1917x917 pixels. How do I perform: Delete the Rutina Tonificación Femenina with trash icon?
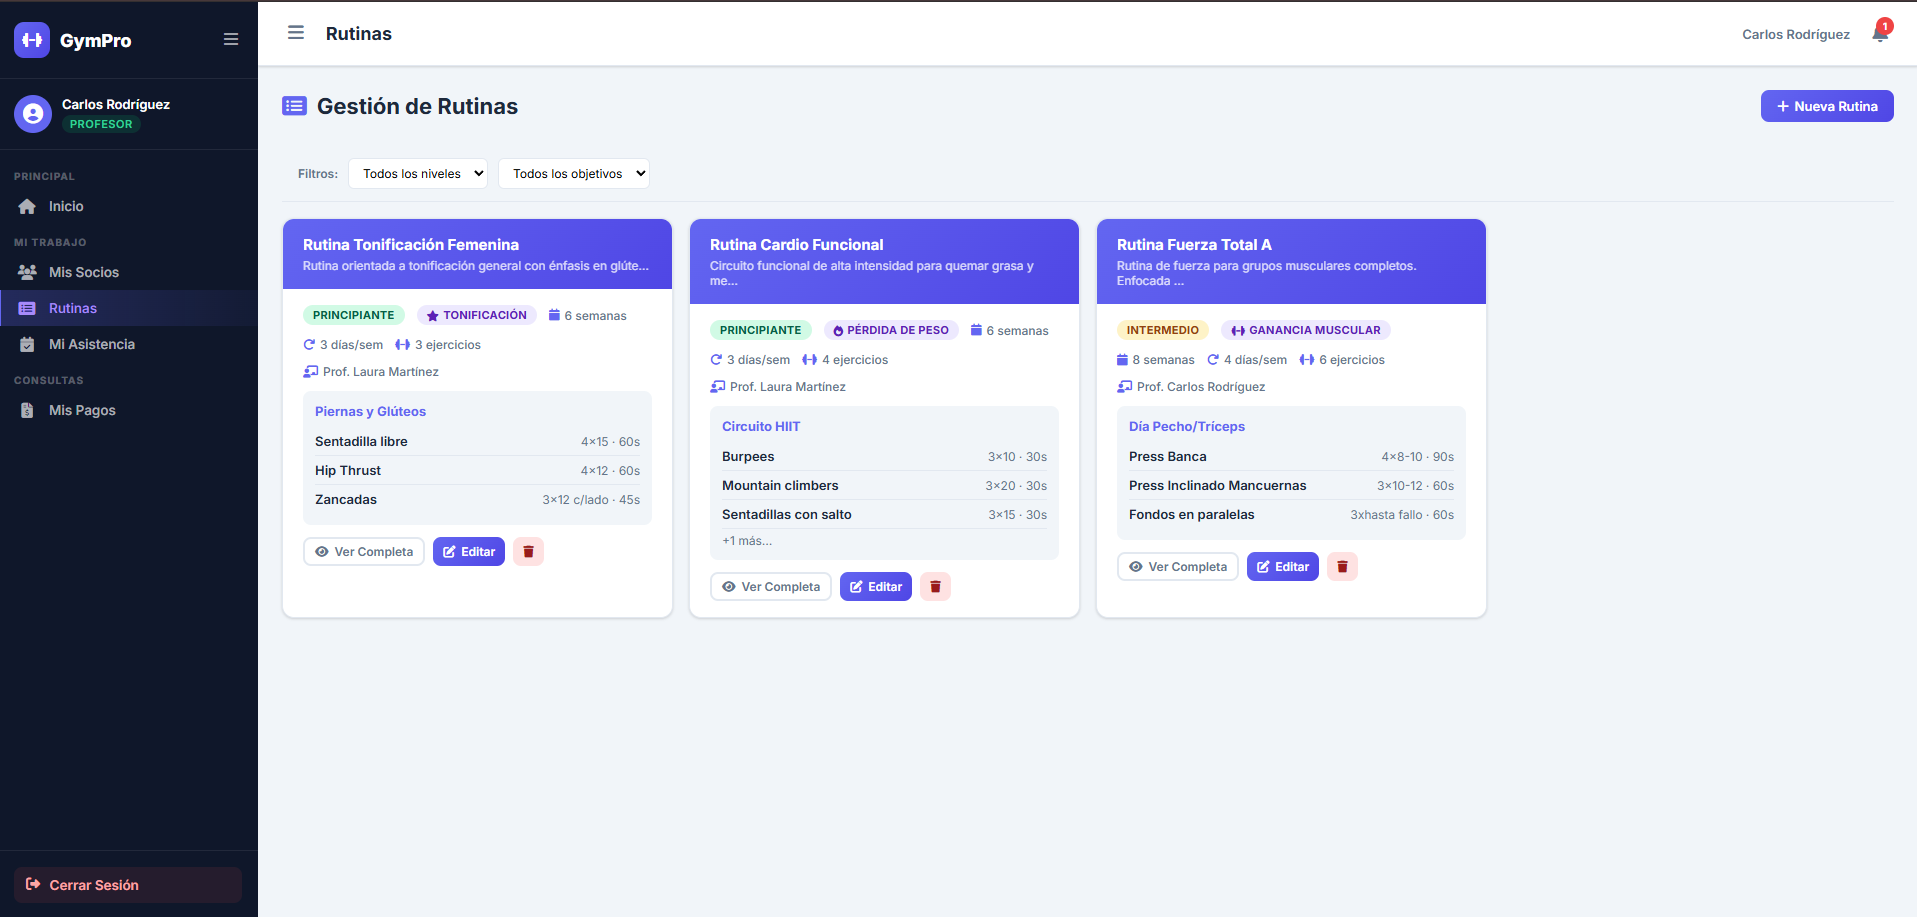[x=528, y=552]
